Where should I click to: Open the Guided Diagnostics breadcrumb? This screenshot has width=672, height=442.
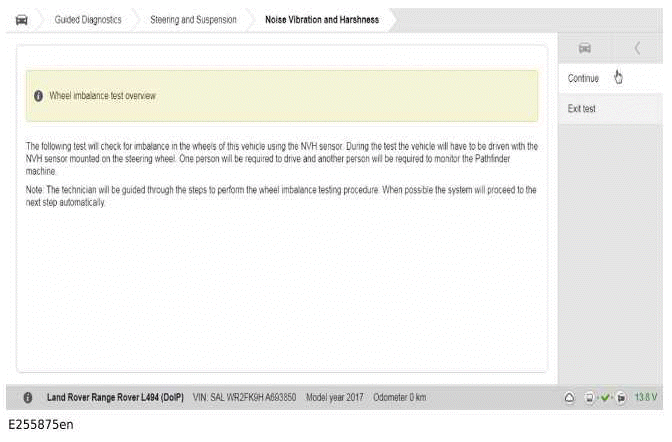87,19
